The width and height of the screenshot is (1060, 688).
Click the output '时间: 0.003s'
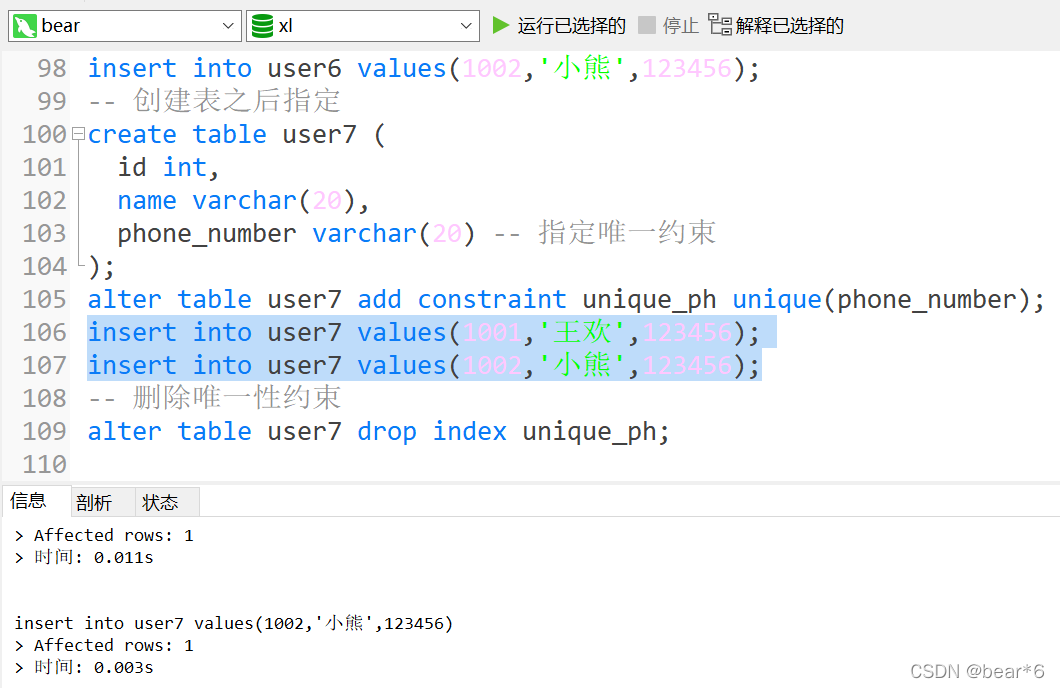[x=93, y=667]
